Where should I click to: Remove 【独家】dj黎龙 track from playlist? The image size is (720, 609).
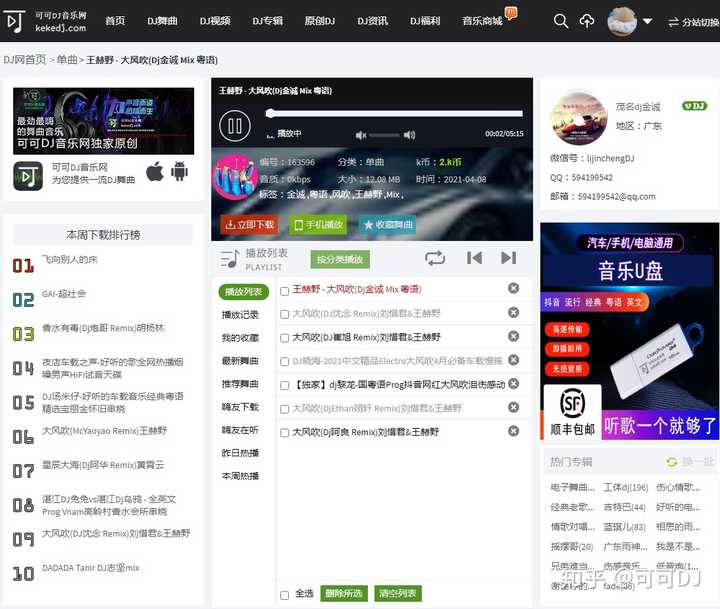(513, 383)
